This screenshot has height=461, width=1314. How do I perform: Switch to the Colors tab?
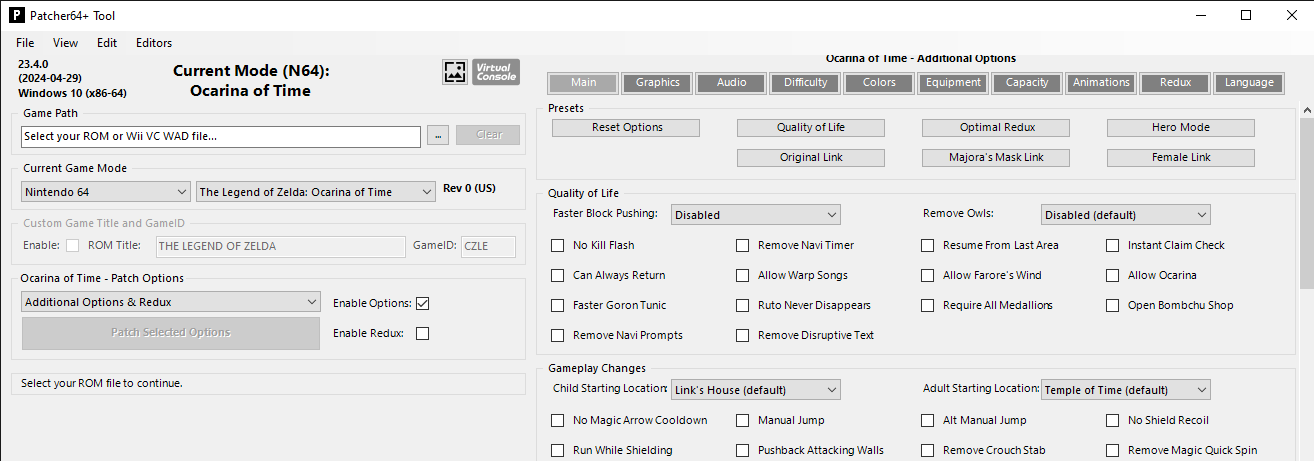click(880, 83)
